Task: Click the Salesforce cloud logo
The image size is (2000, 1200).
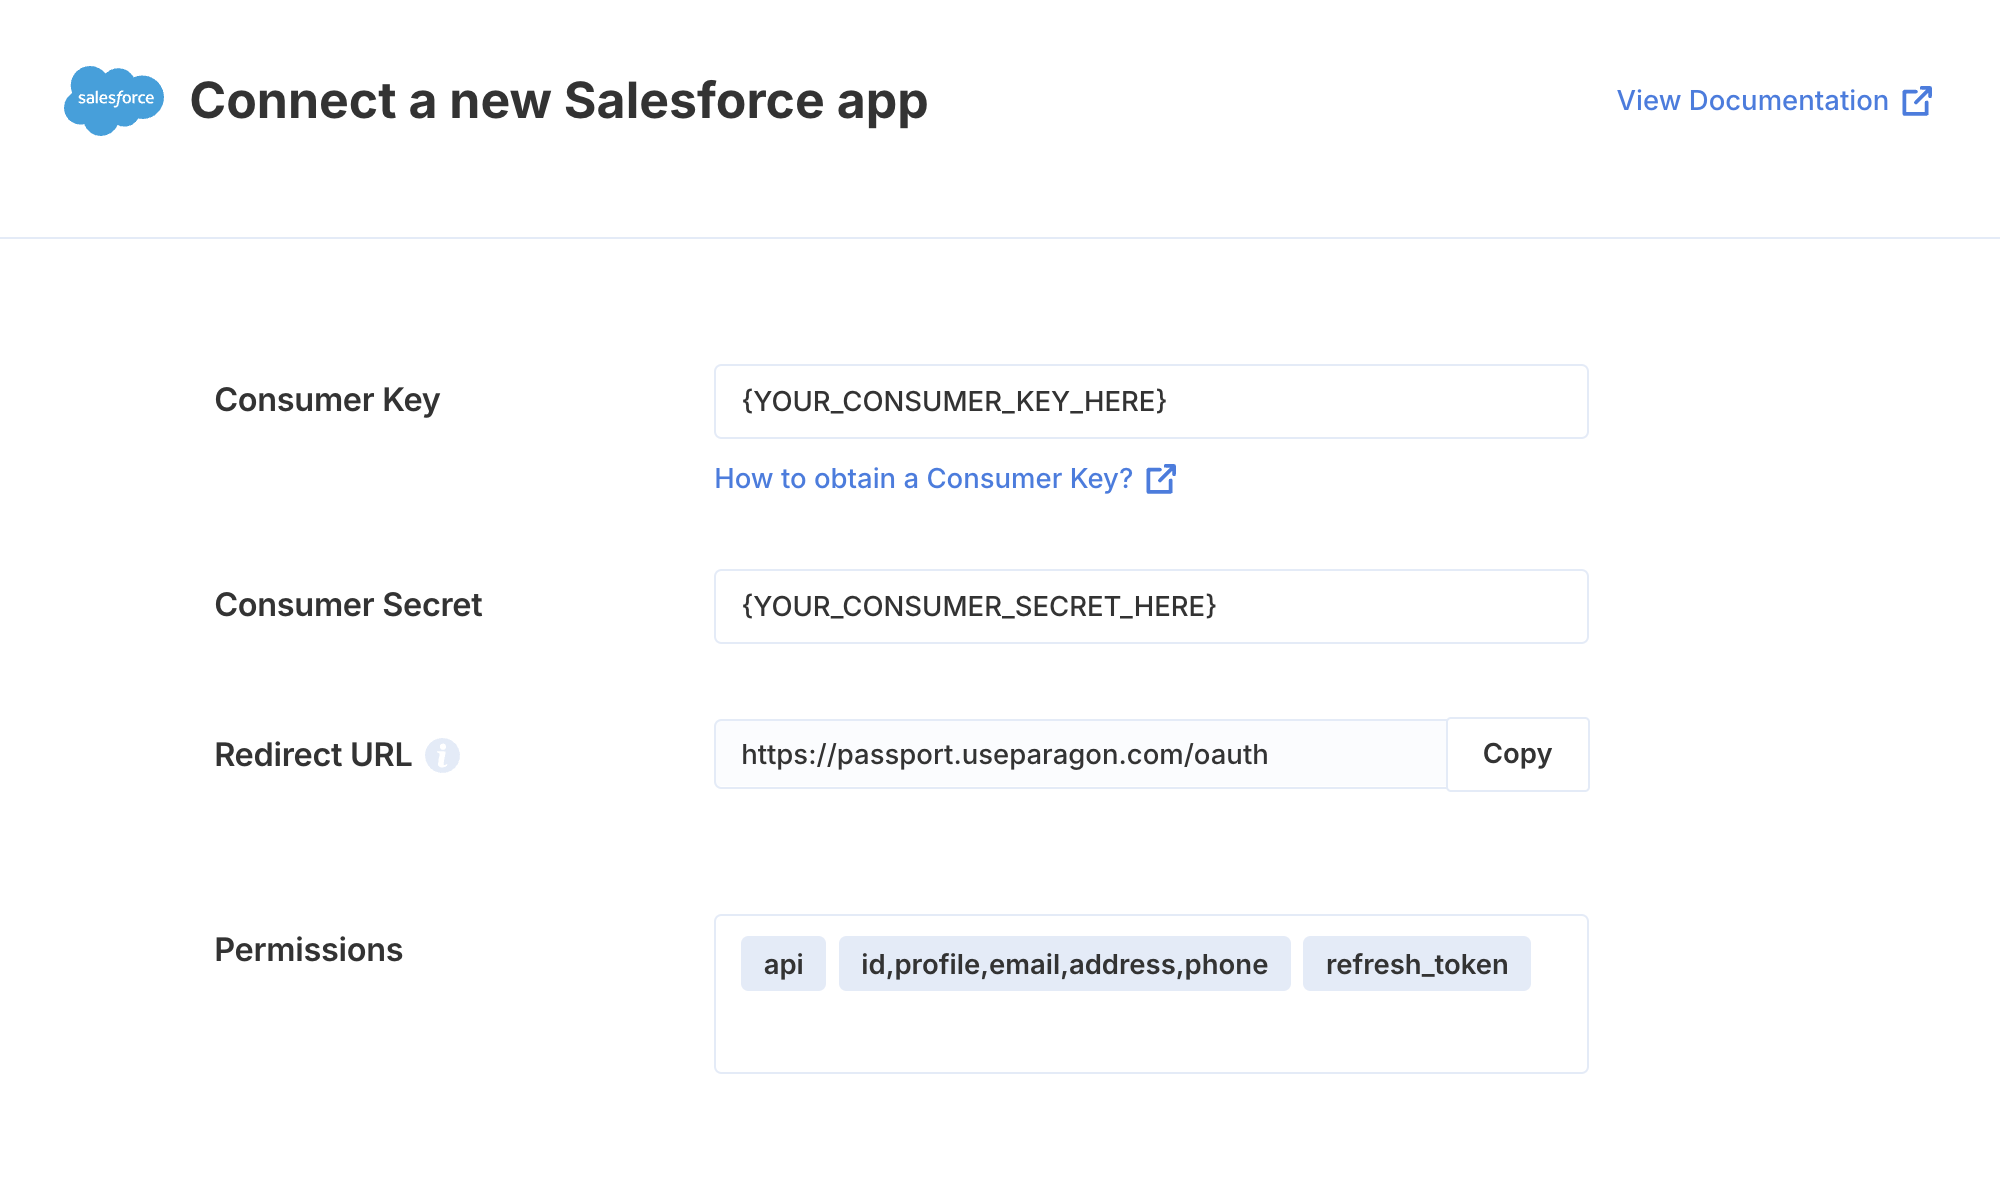Action: (114, 100)
